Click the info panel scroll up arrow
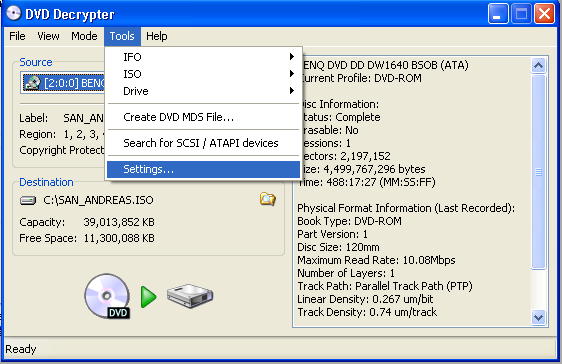Viewport: 562px width, 364px height. (x=538, y=66)
